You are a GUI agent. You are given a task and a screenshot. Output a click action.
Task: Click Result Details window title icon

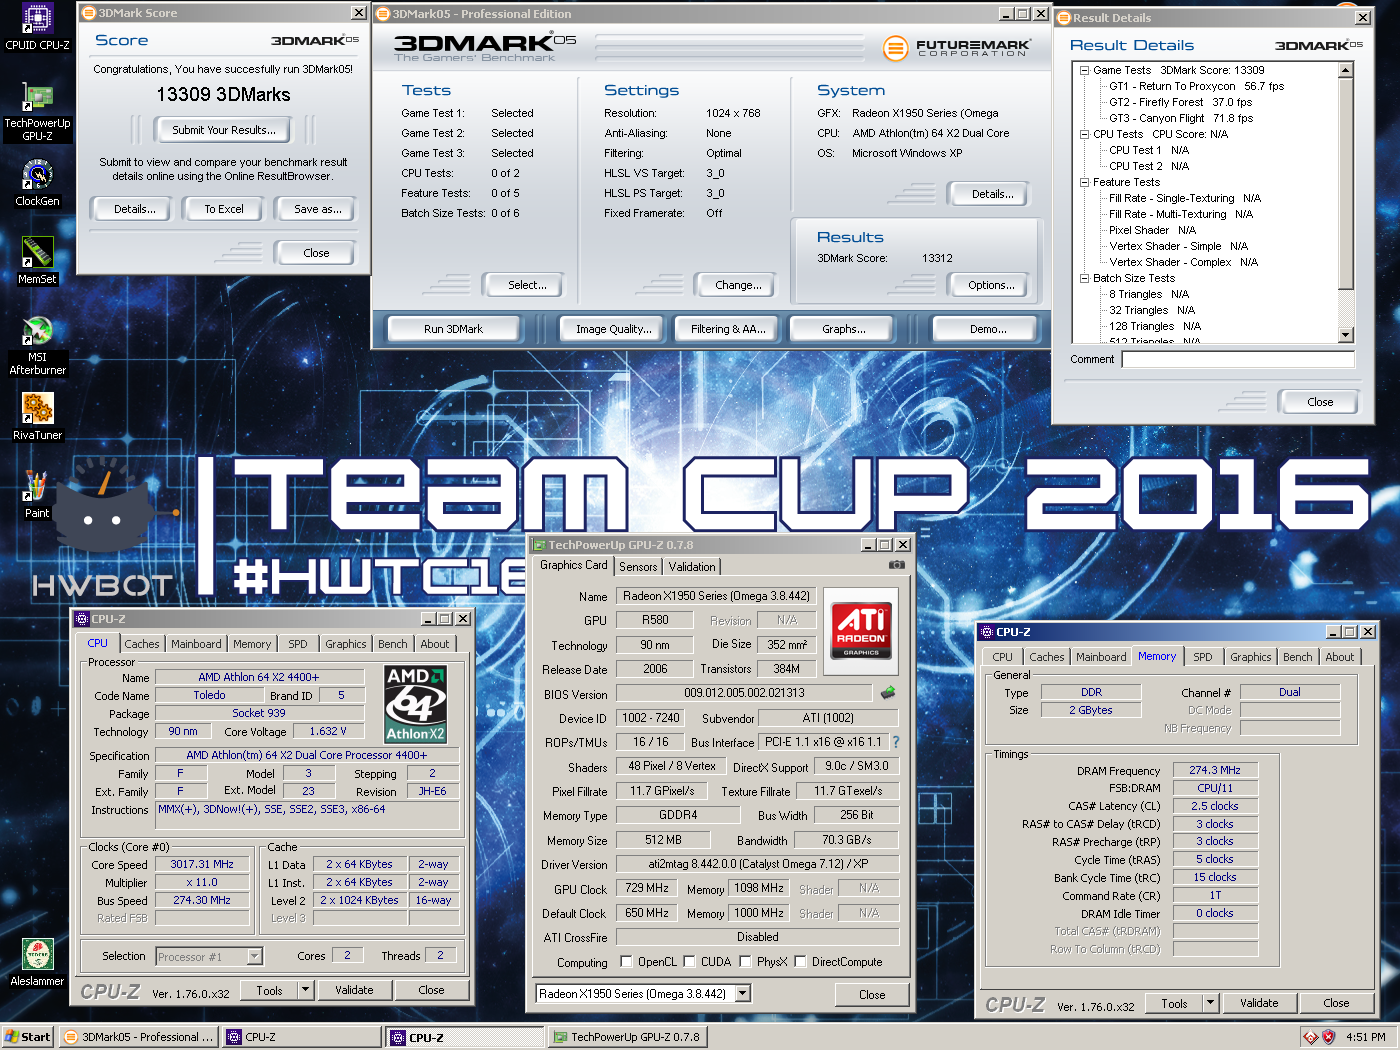click(1064, 18)
